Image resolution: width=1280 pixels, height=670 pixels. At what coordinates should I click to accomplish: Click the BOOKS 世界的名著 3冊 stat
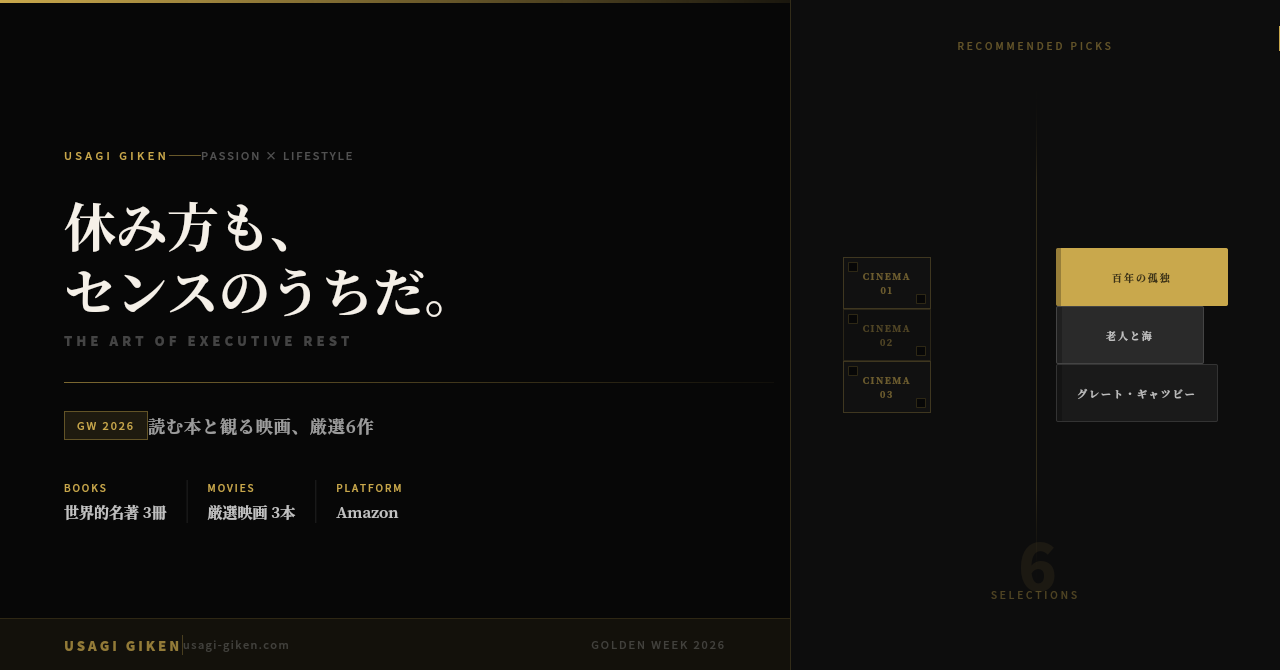[115, 501]
